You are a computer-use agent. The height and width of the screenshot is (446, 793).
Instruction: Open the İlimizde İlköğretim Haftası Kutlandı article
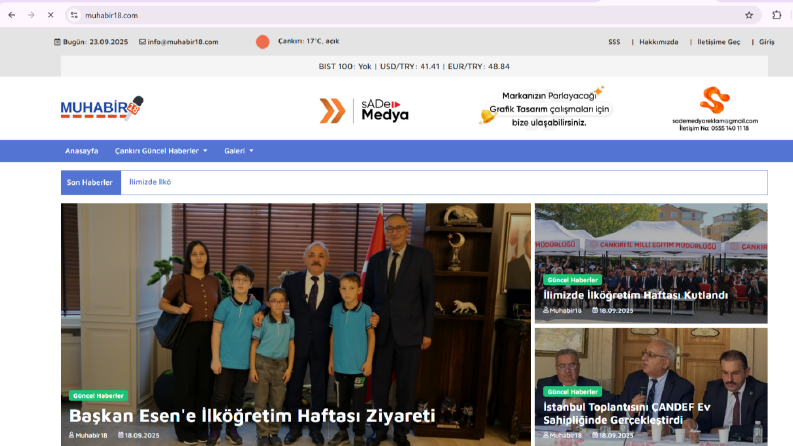coord(636,295)
